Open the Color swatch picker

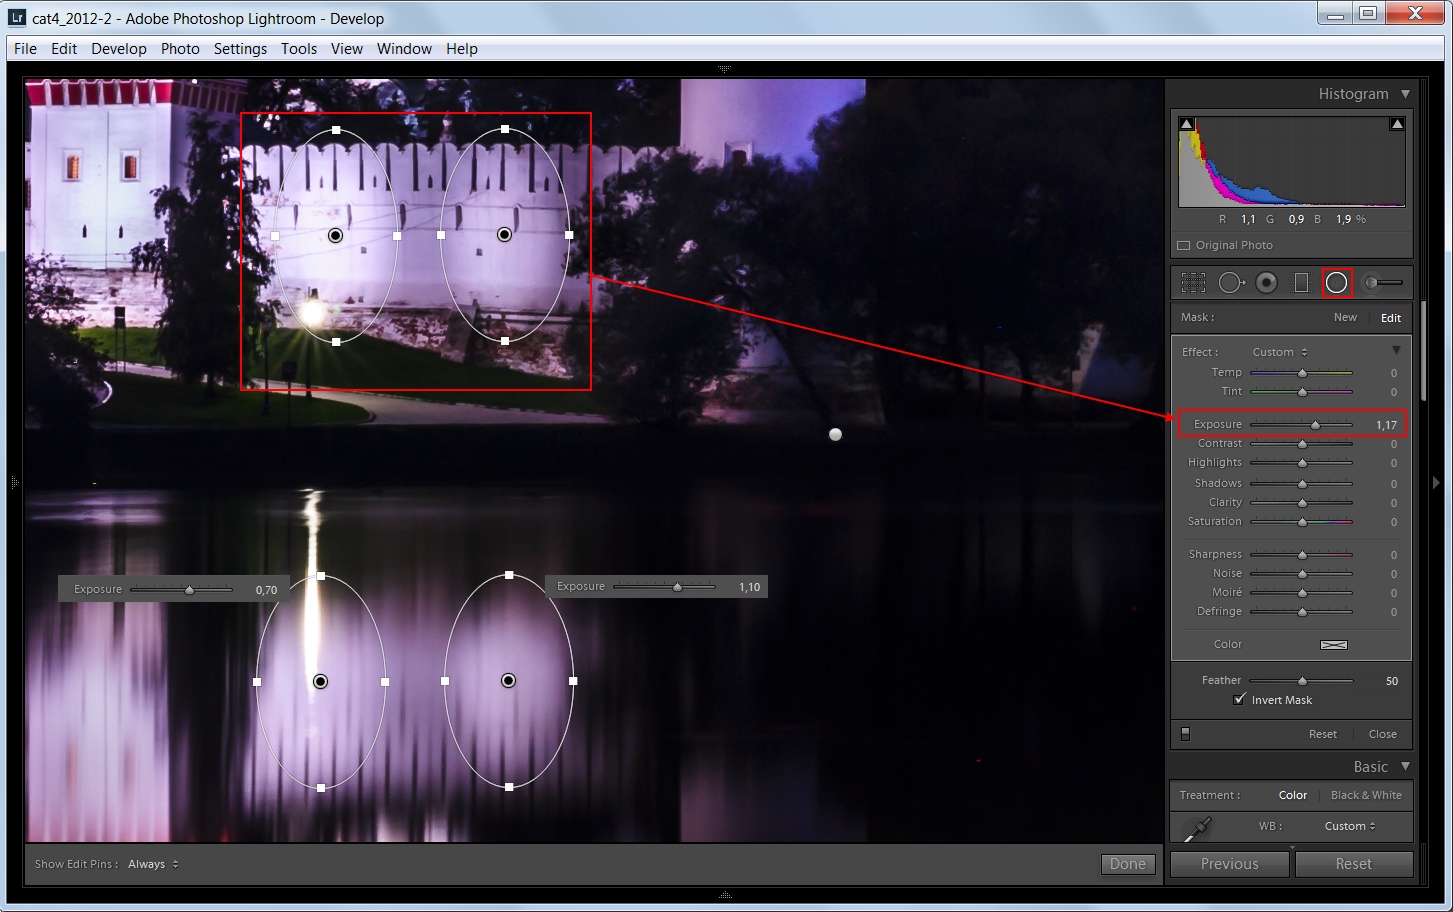(1334, 645)
